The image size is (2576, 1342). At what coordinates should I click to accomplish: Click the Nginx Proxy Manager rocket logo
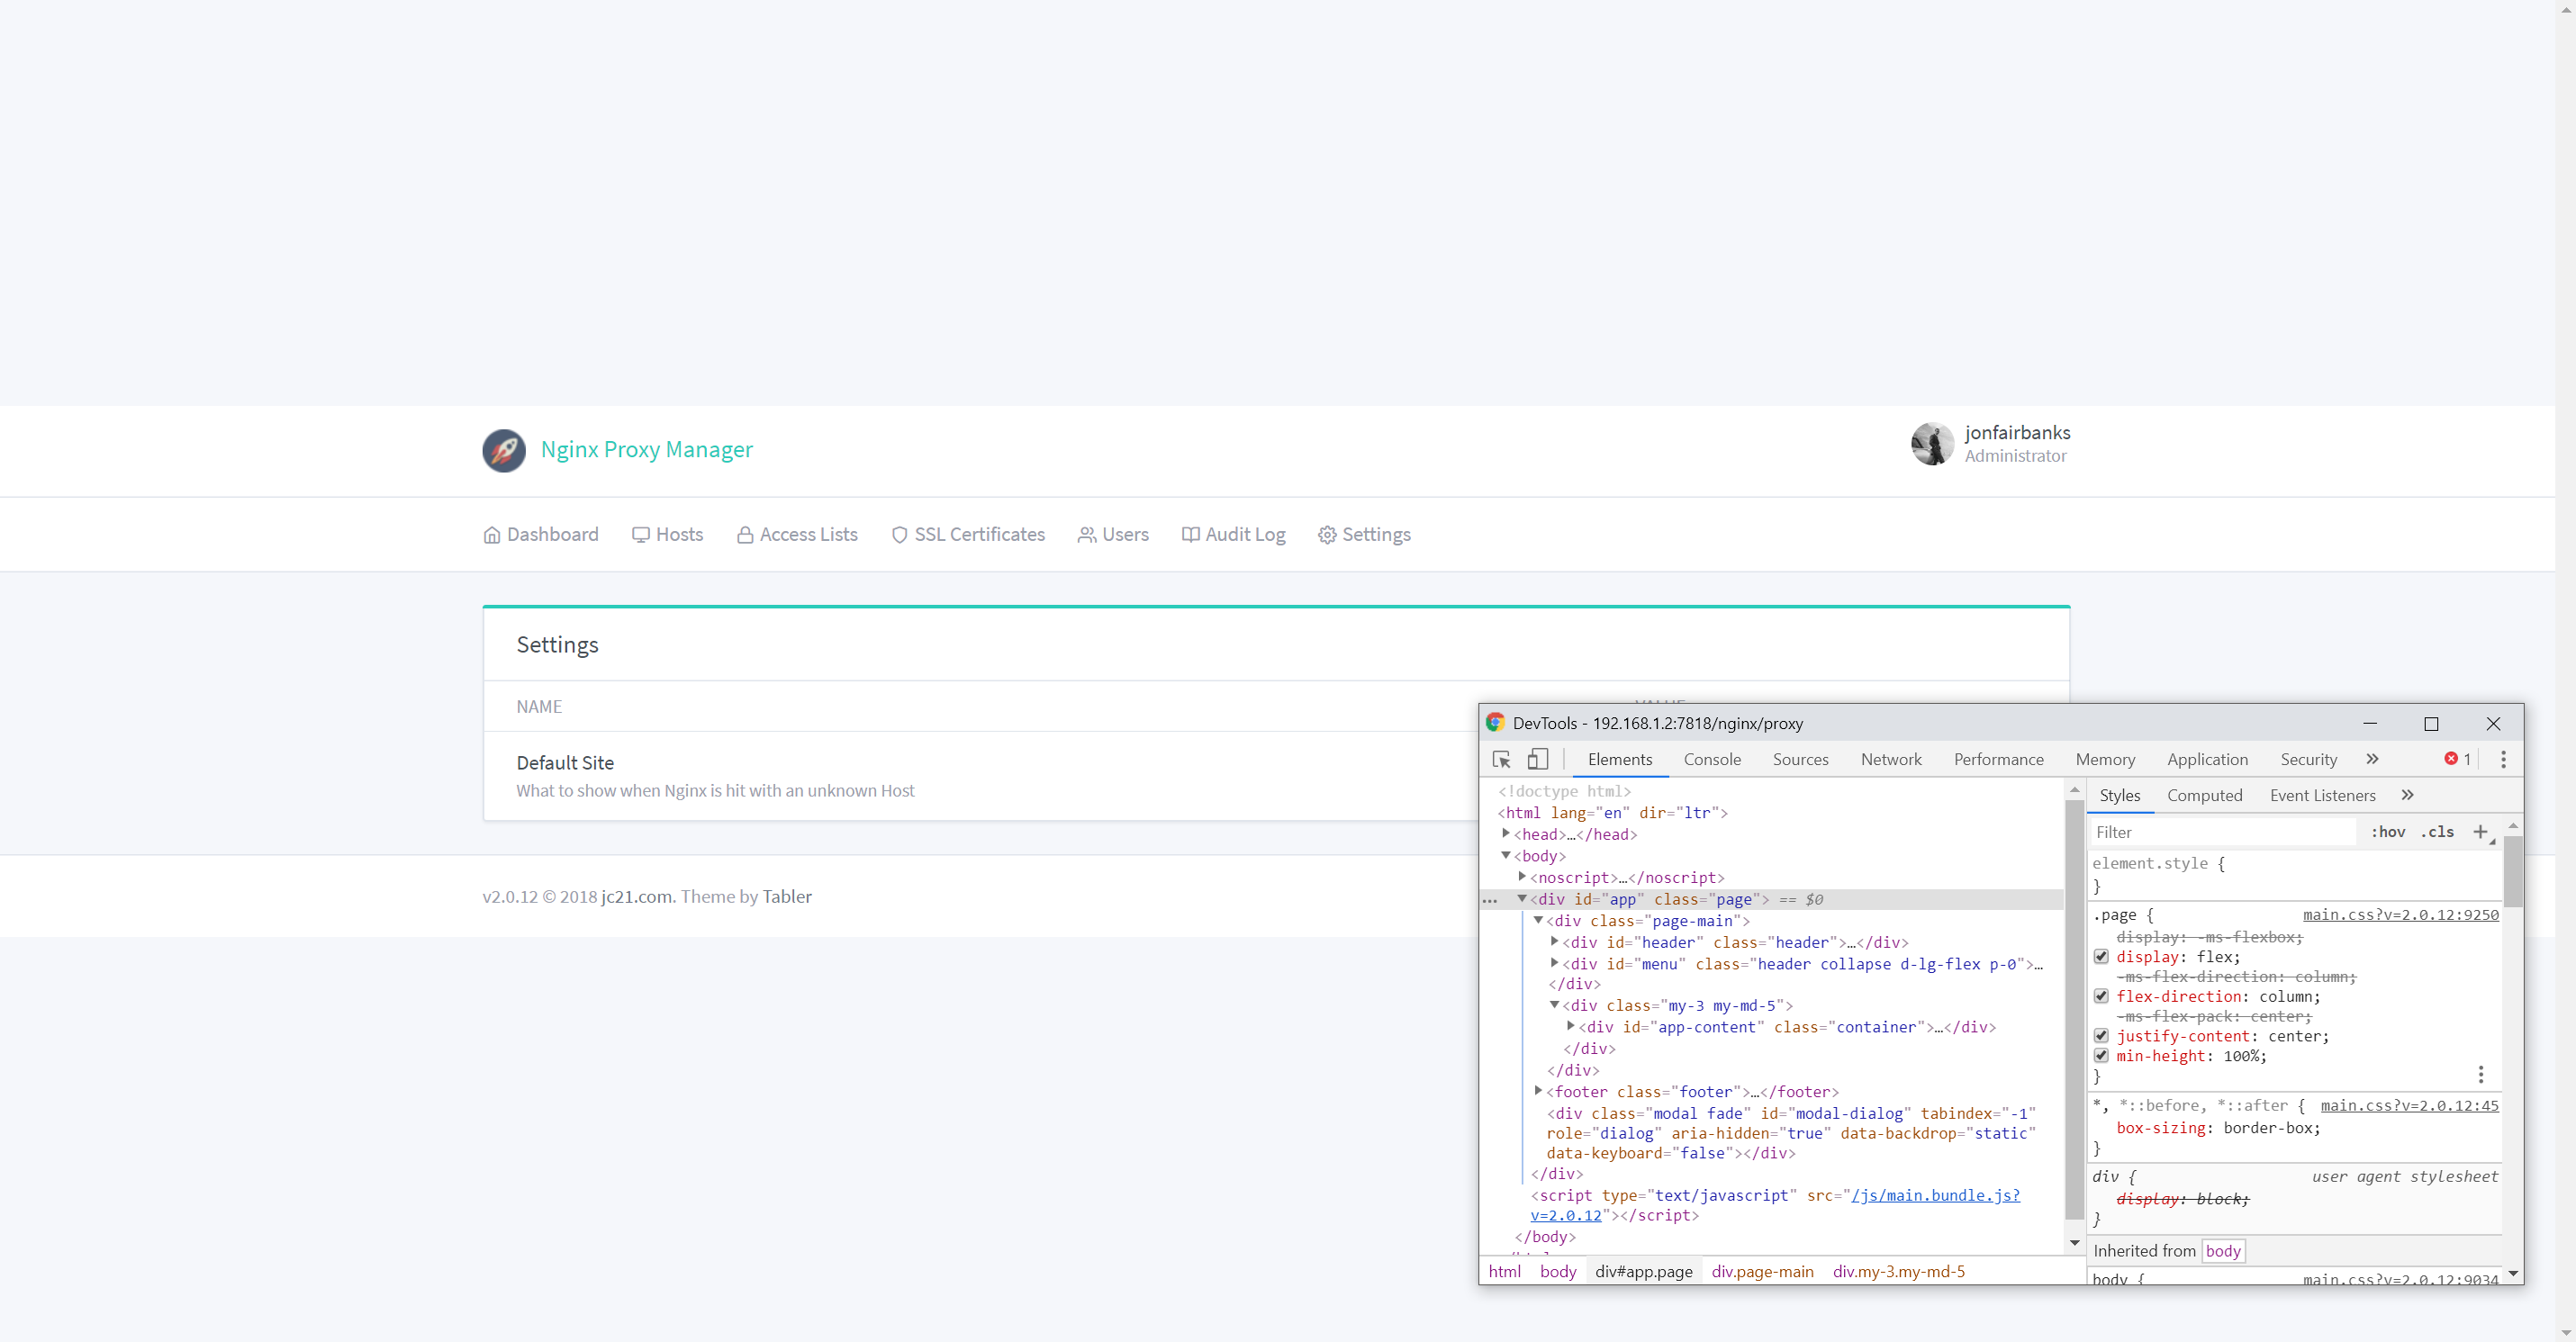coord(504,450)
